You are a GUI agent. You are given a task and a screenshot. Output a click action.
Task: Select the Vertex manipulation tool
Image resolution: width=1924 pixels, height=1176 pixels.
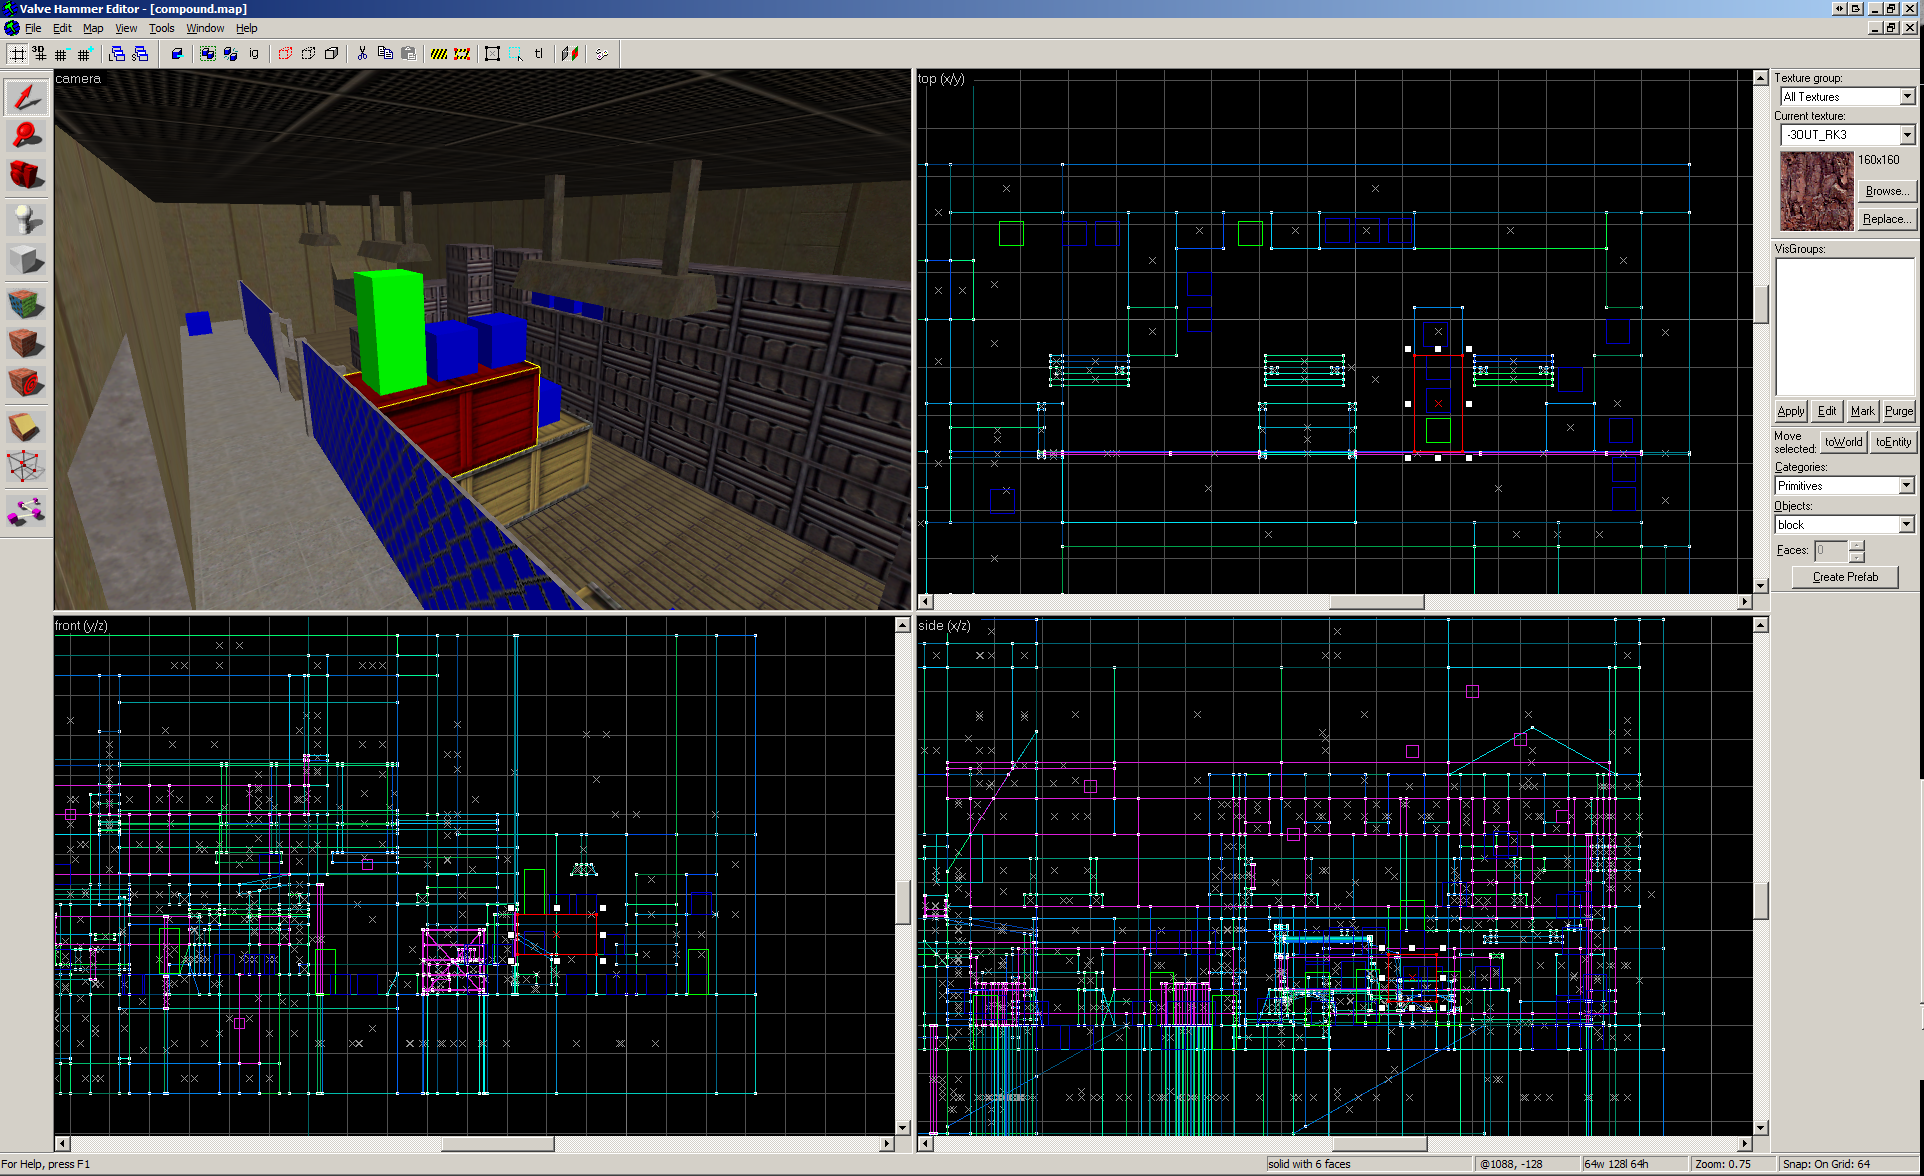[26, 465]
